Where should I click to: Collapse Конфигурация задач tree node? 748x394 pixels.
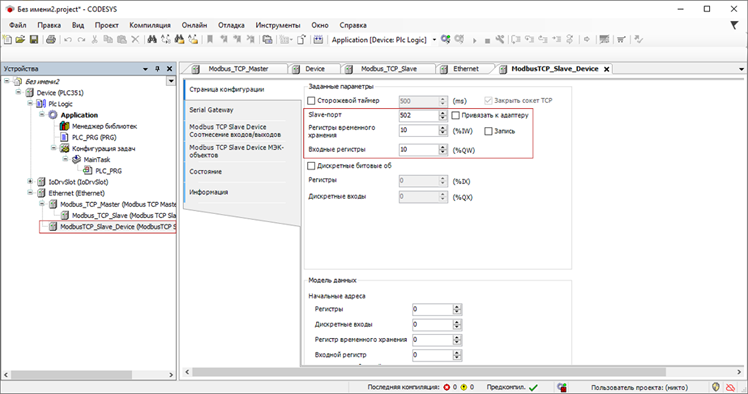(53, 148)
